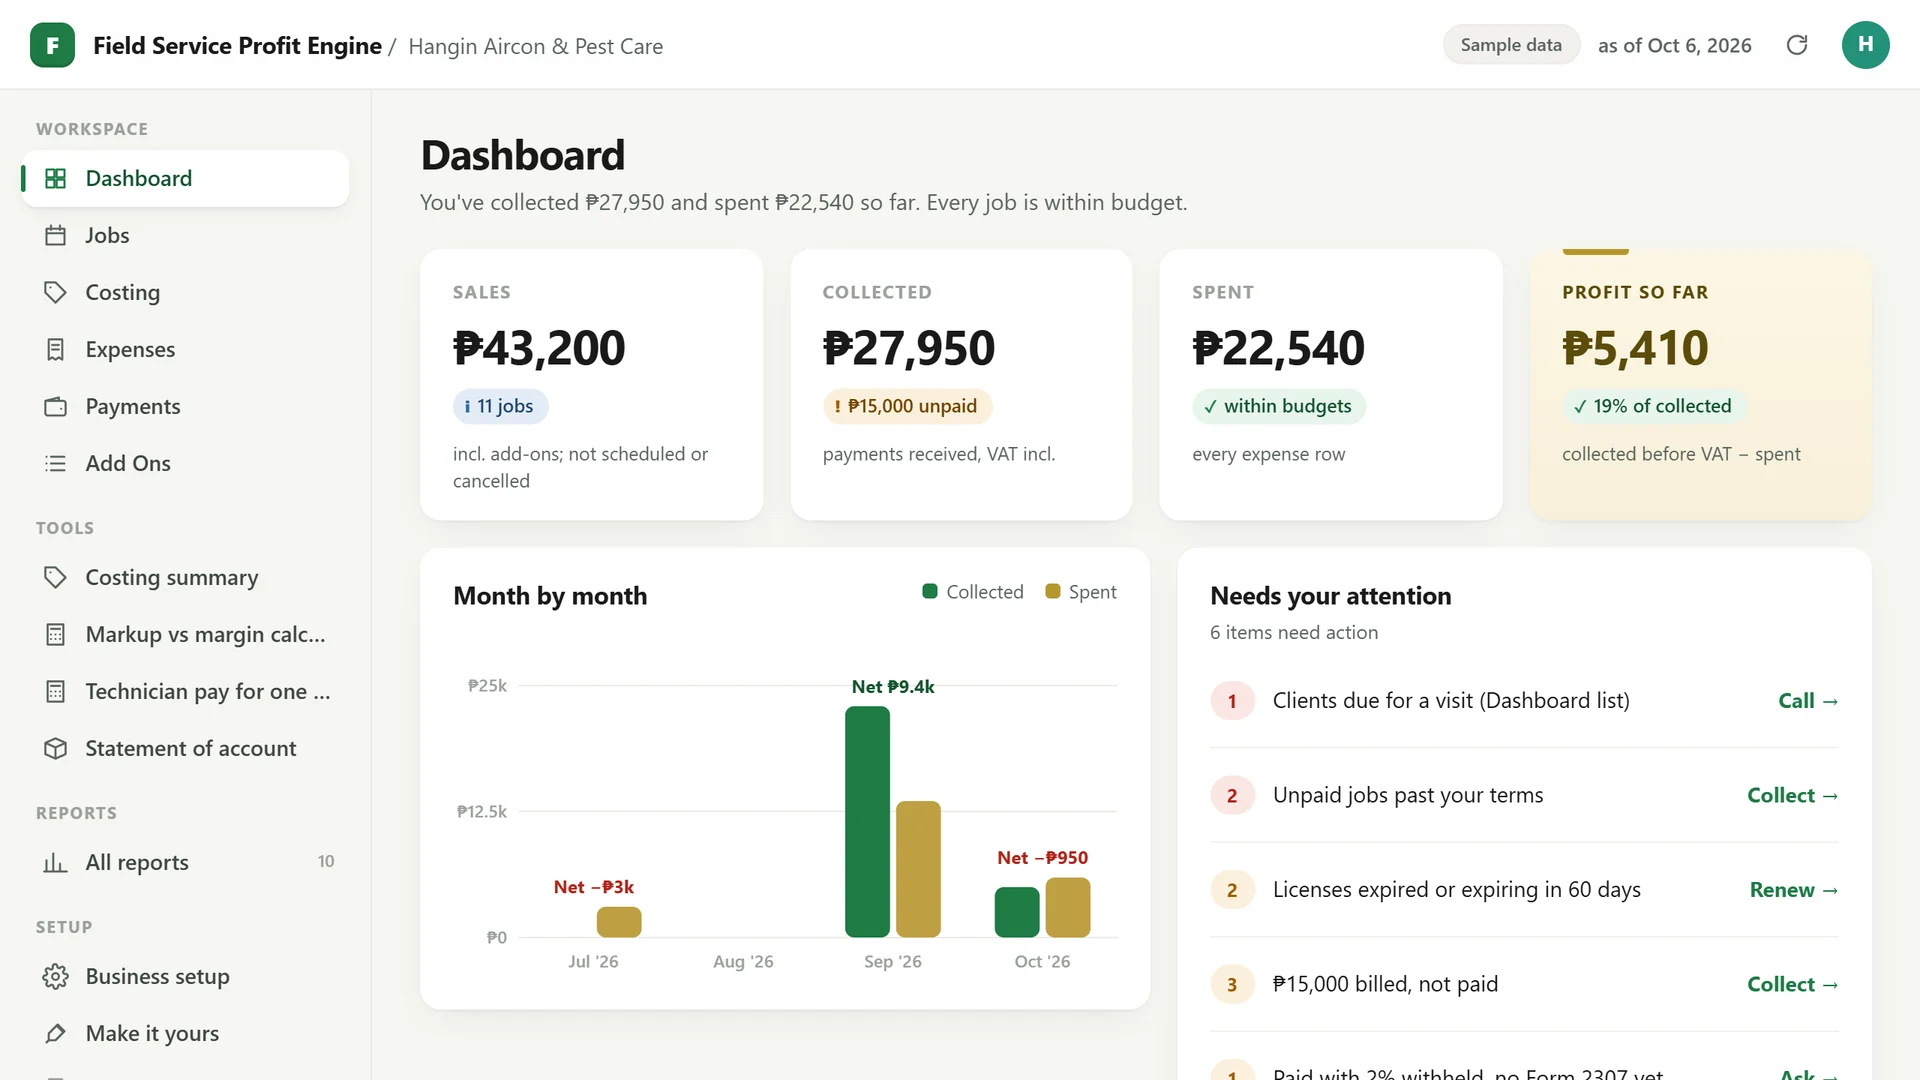Click Collect for ₱15,000 billed, not paid
The height and width of the screenshot is (1080, 1920).
tap(1793, 984)
